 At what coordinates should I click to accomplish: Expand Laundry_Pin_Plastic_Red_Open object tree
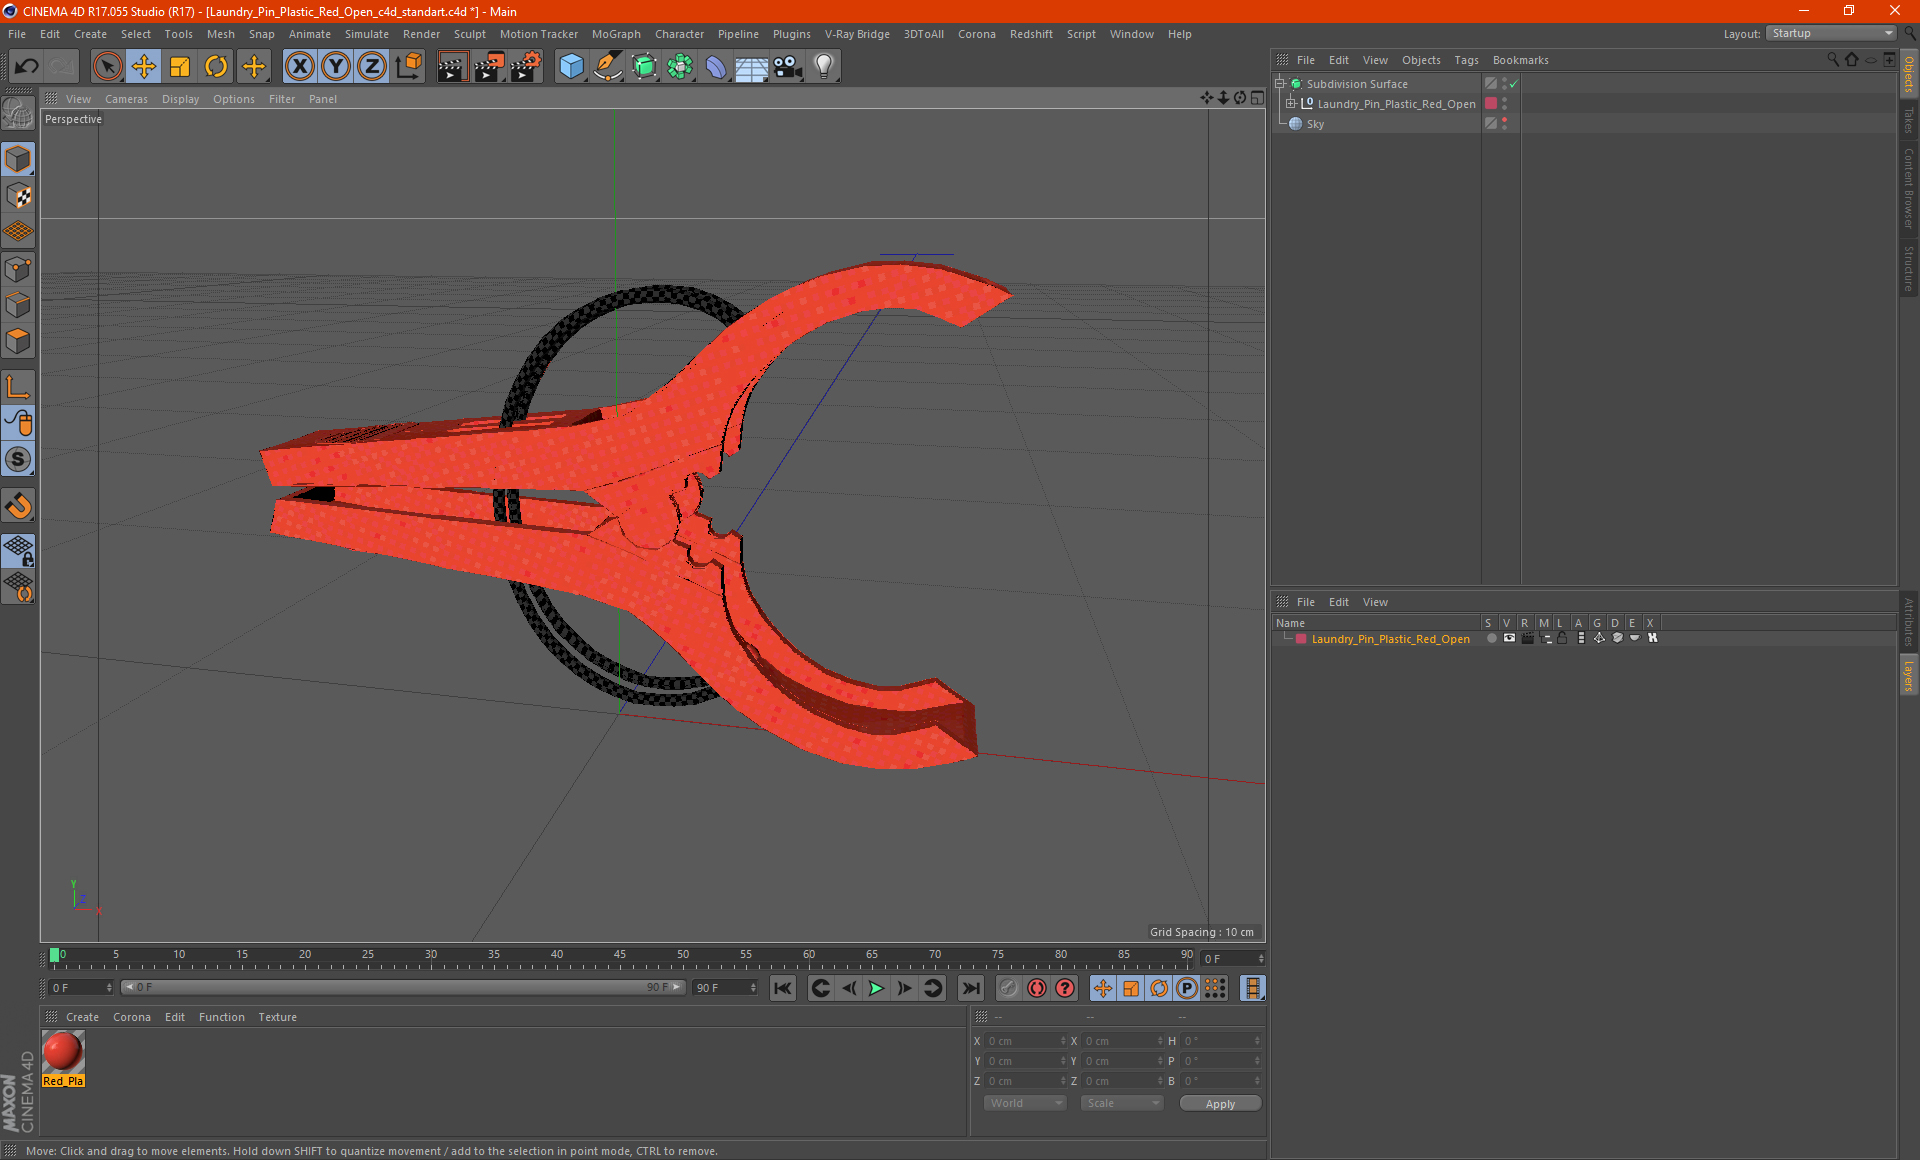point(1291,103)
